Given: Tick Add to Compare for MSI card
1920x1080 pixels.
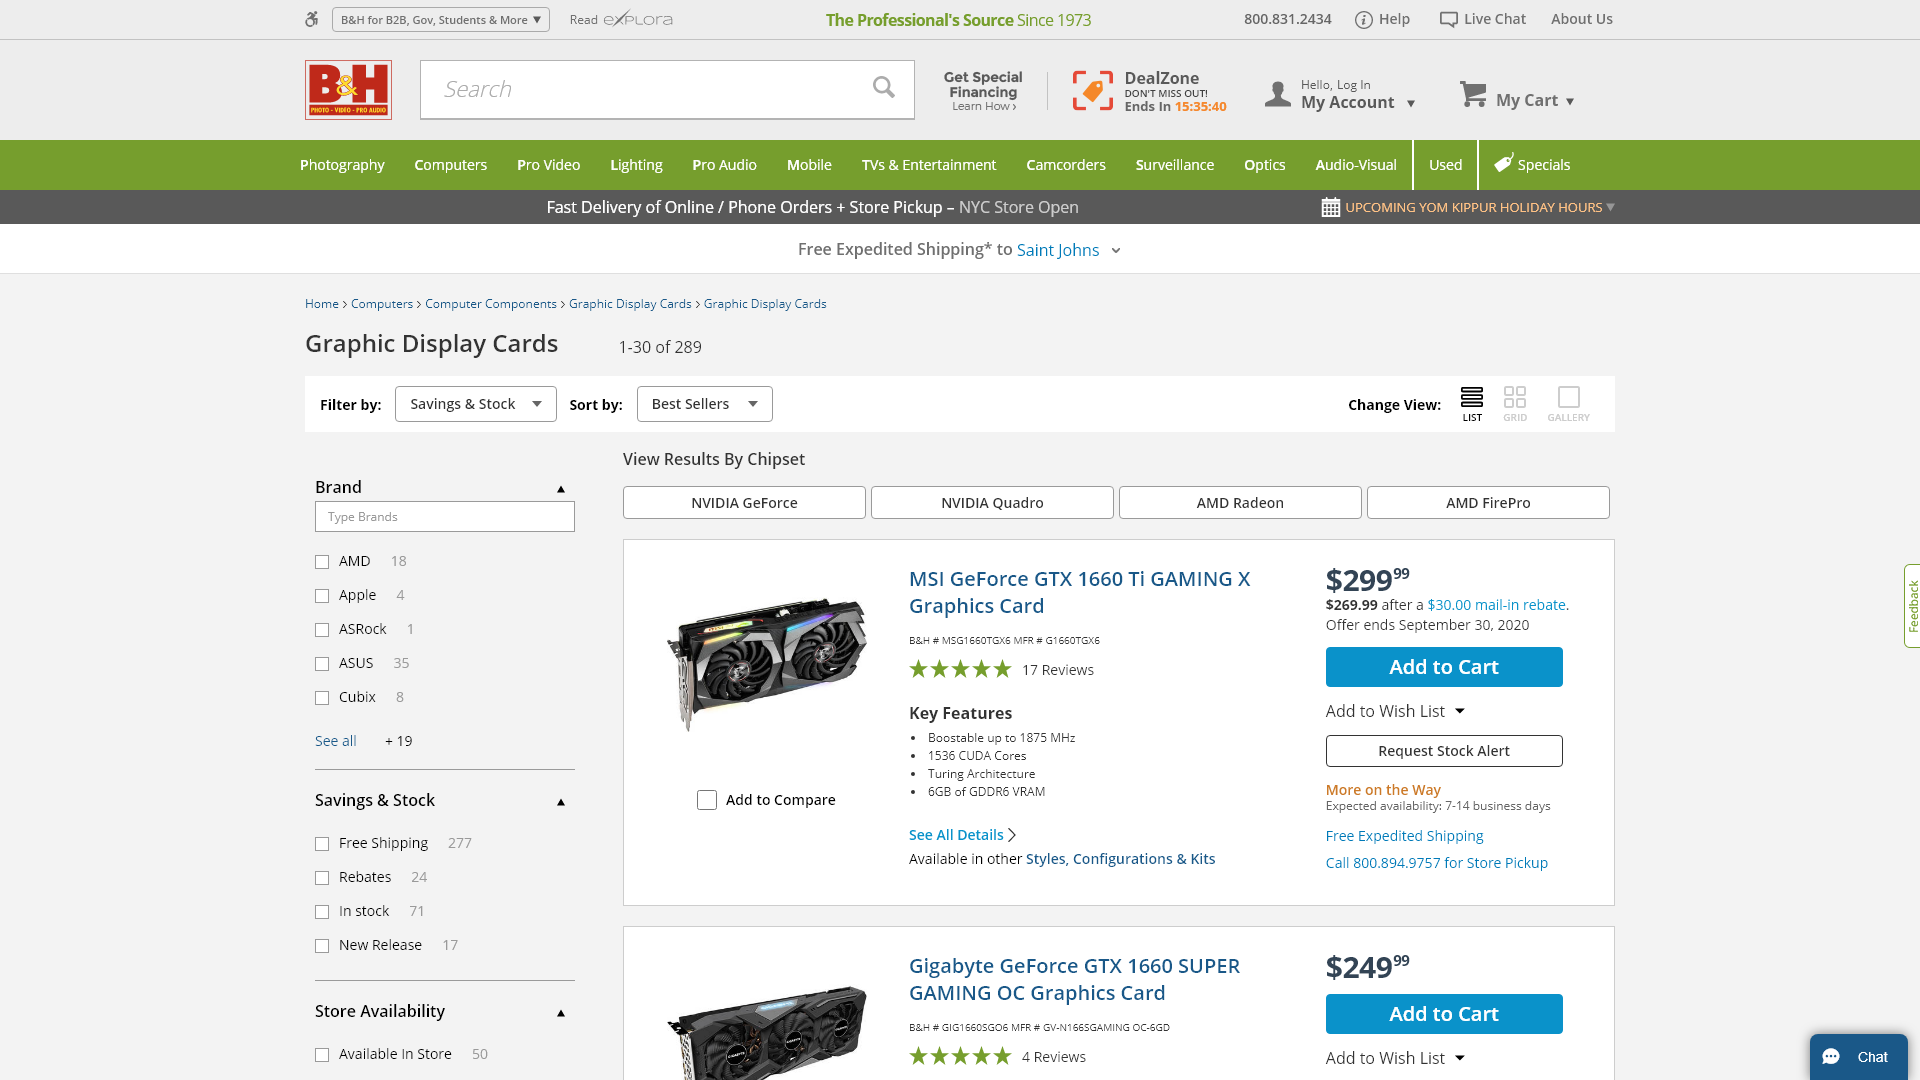Looking at the screenshot, I should click(707, 800).
